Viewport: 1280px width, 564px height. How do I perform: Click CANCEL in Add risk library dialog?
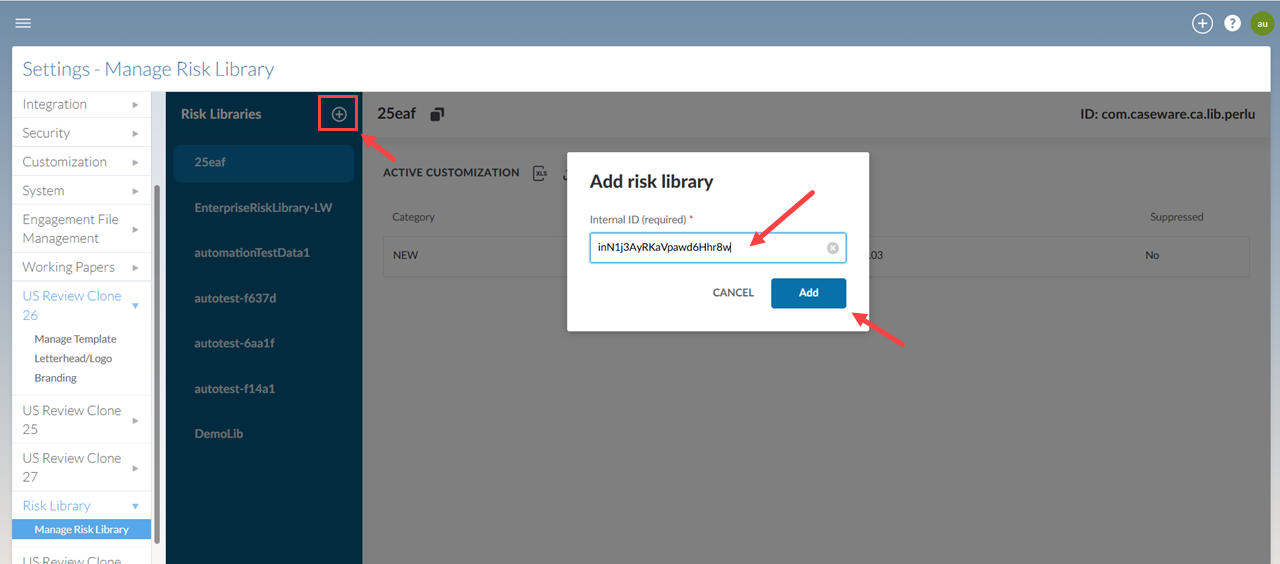point(733,293)
